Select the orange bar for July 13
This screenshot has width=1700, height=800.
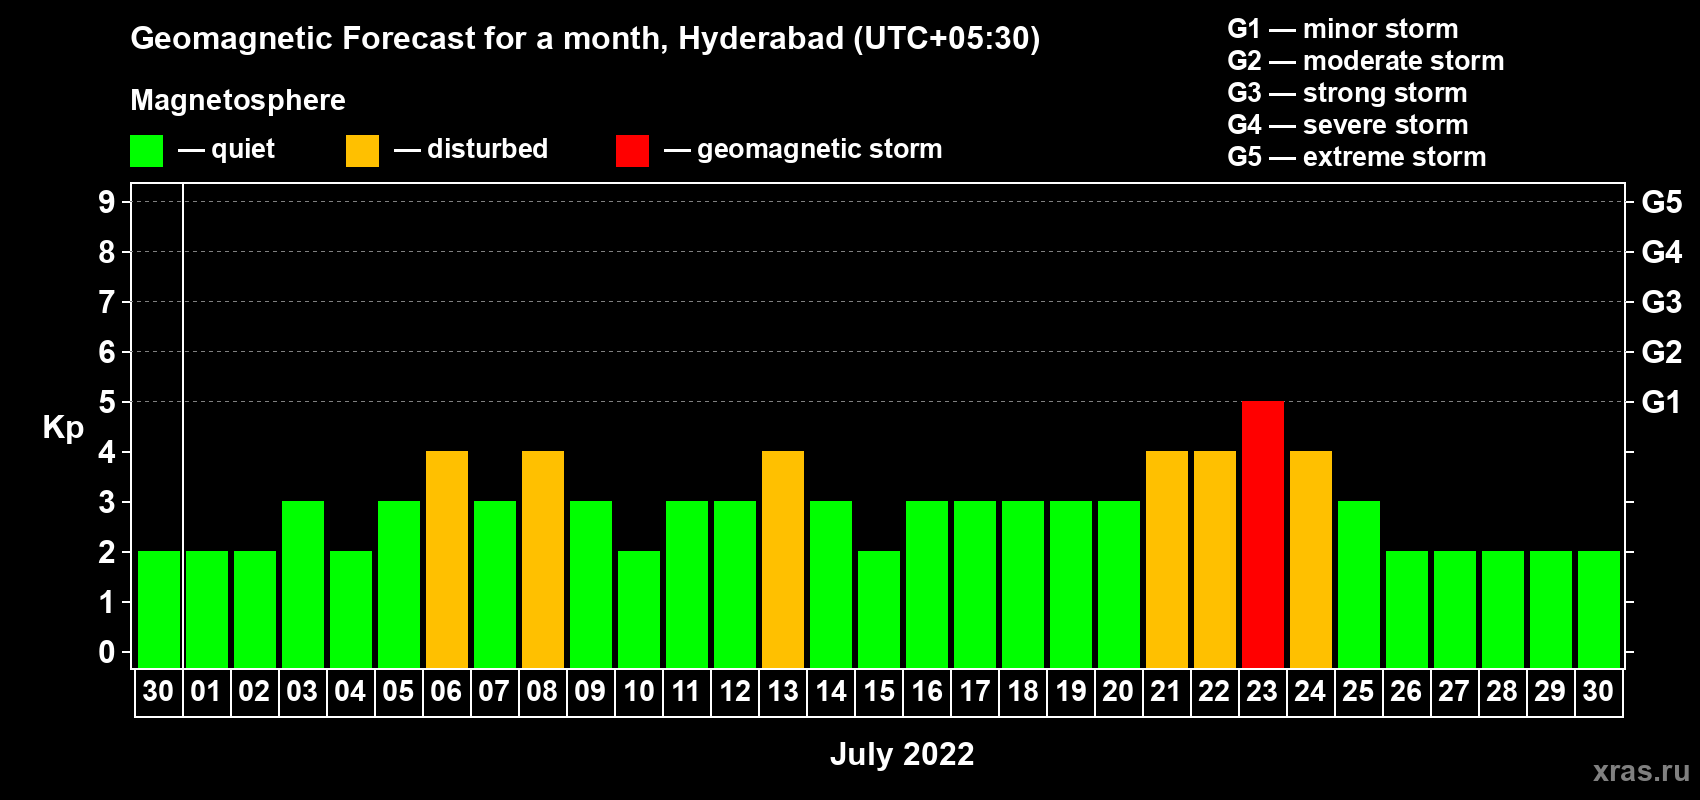(x=783, y=559)
